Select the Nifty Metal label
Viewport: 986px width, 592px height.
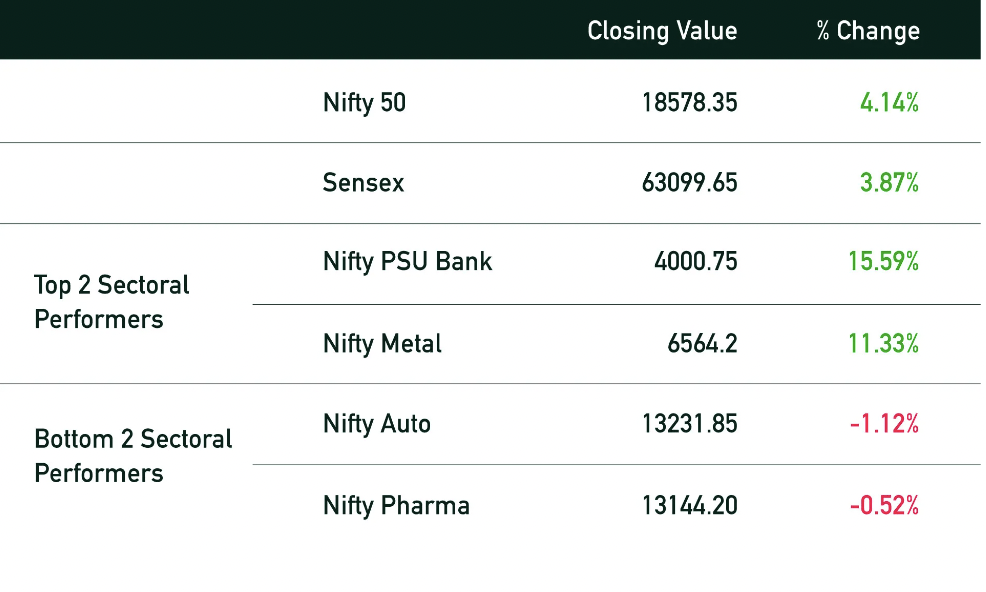382,344
